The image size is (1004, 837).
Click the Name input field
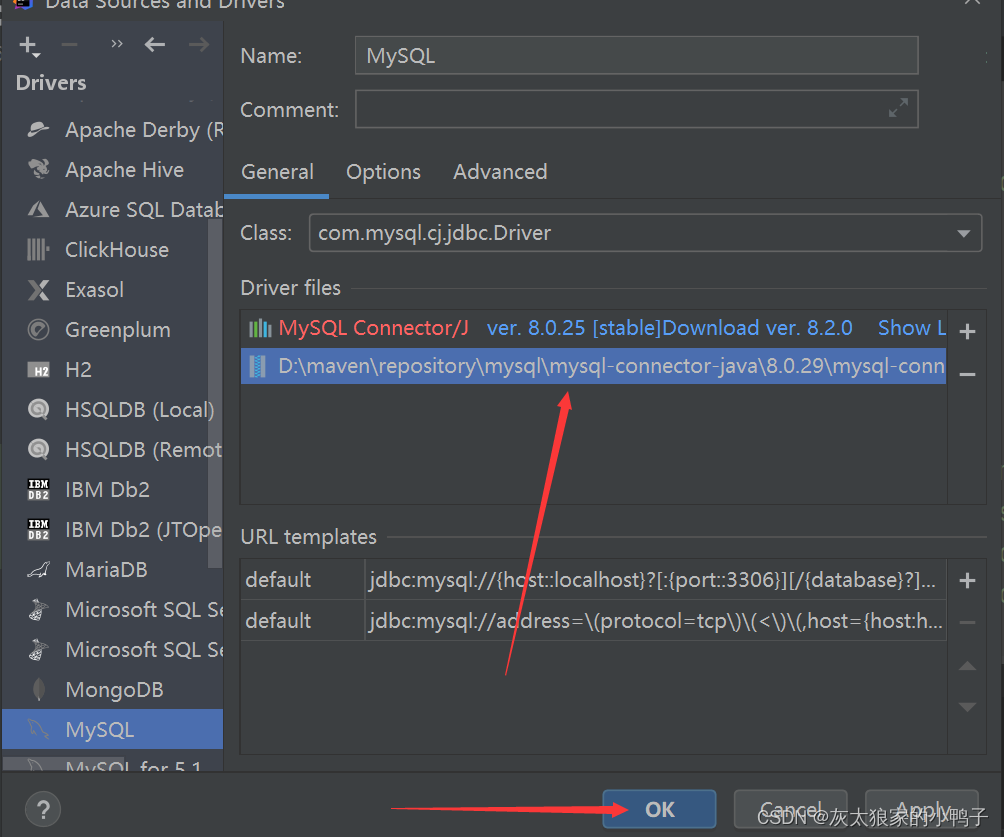pyautogui.click(x=636, y=56)
